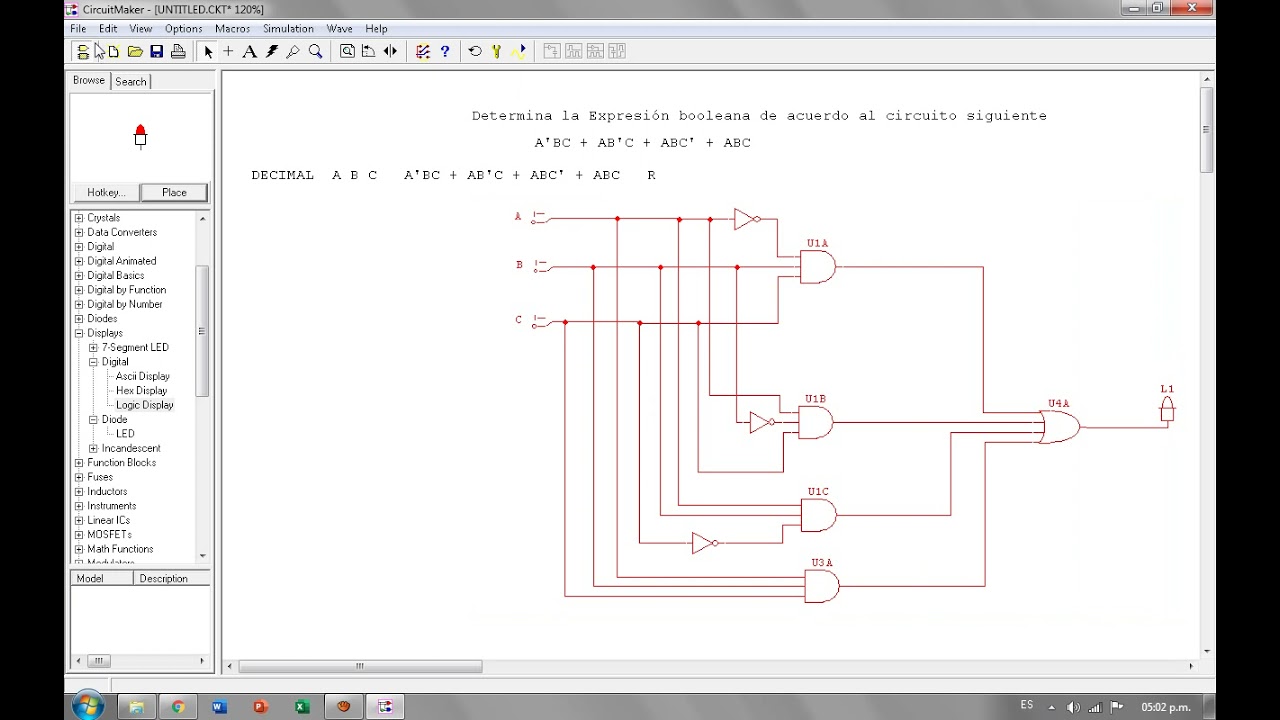Viewport: 1280px width, 720px height.
Task: Expand the Math Functions category
Action: [79, 549]
